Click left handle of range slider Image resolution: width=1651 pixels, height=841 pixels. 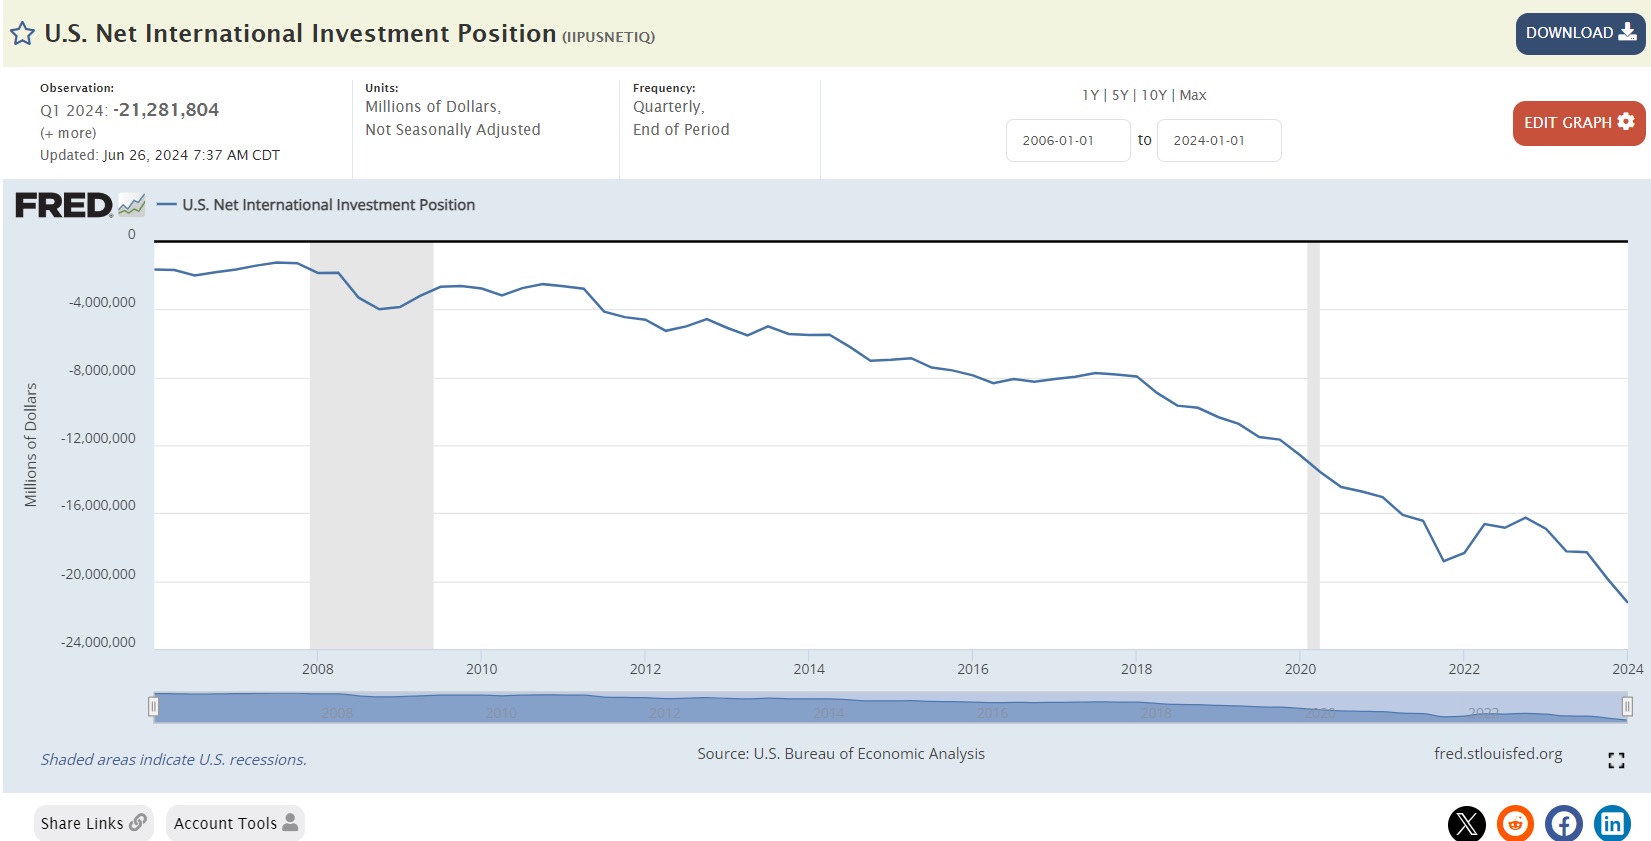click(x=153, y=707)
